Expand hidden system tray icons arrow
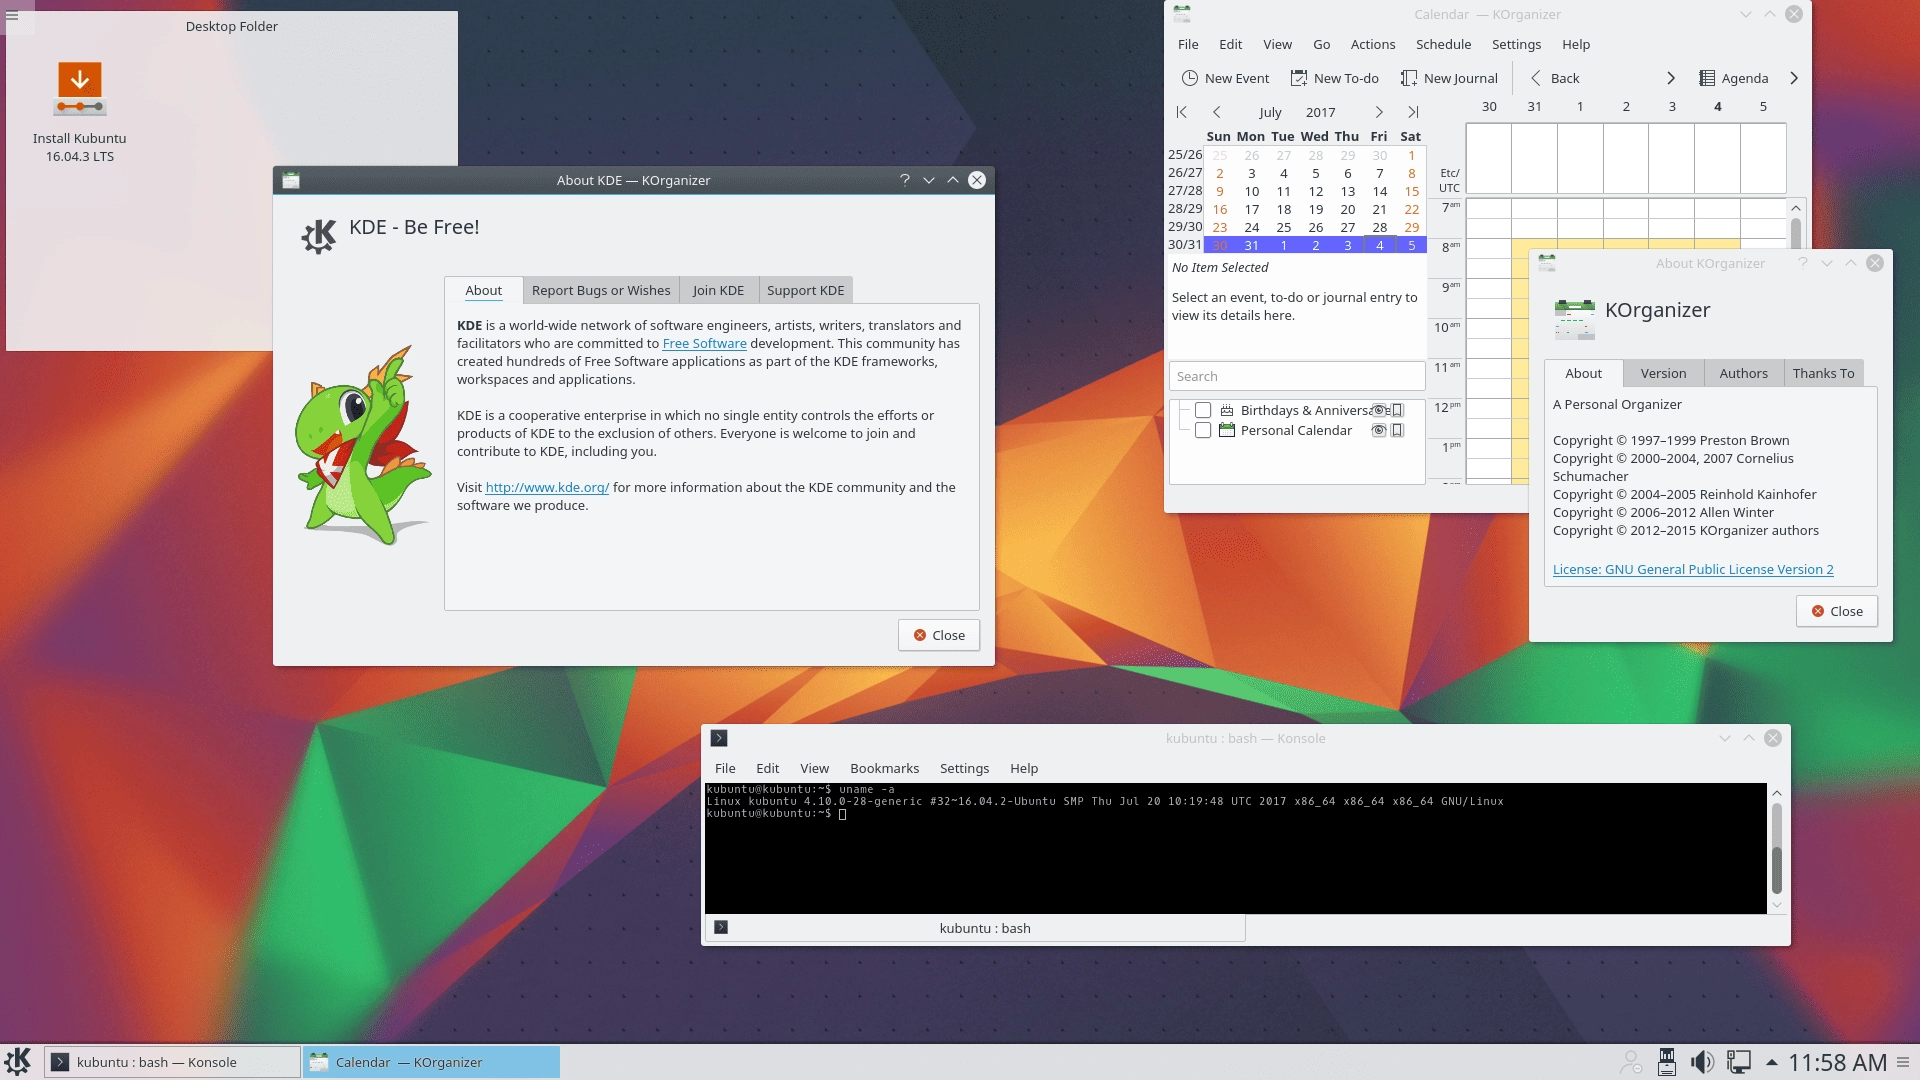The height and width of the screenshot is (1080, 1920). point(1772,1062)
